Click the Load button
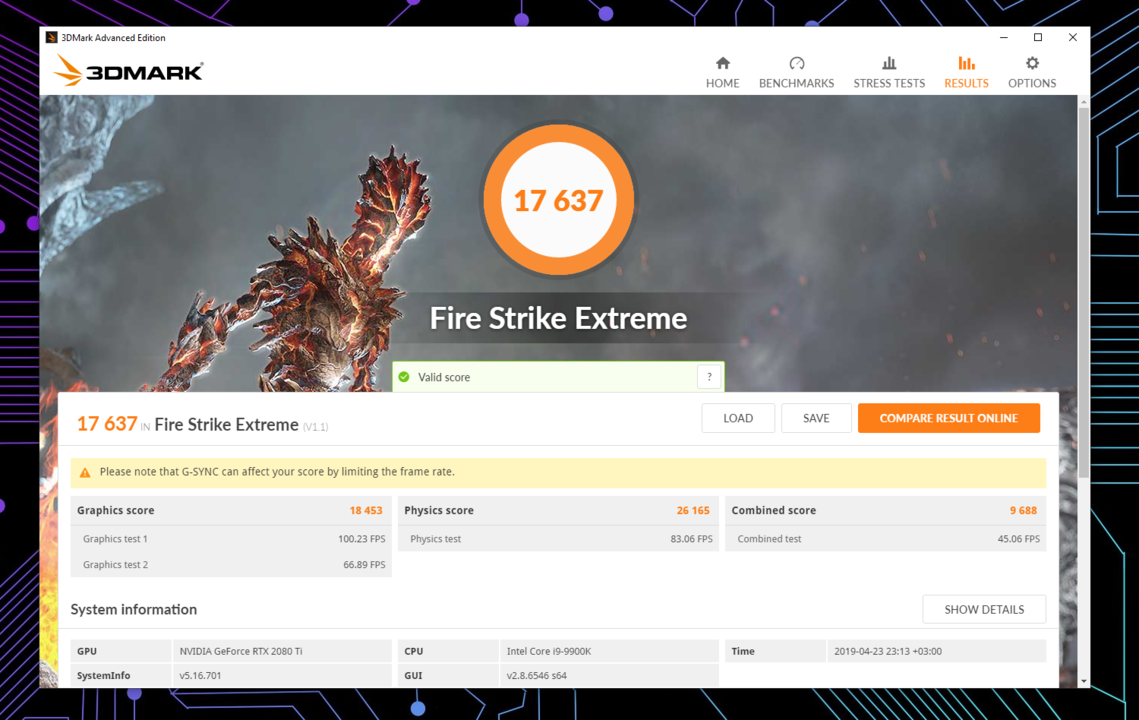Viewport: 1139px width, 720px height. [x=737, y=418]
